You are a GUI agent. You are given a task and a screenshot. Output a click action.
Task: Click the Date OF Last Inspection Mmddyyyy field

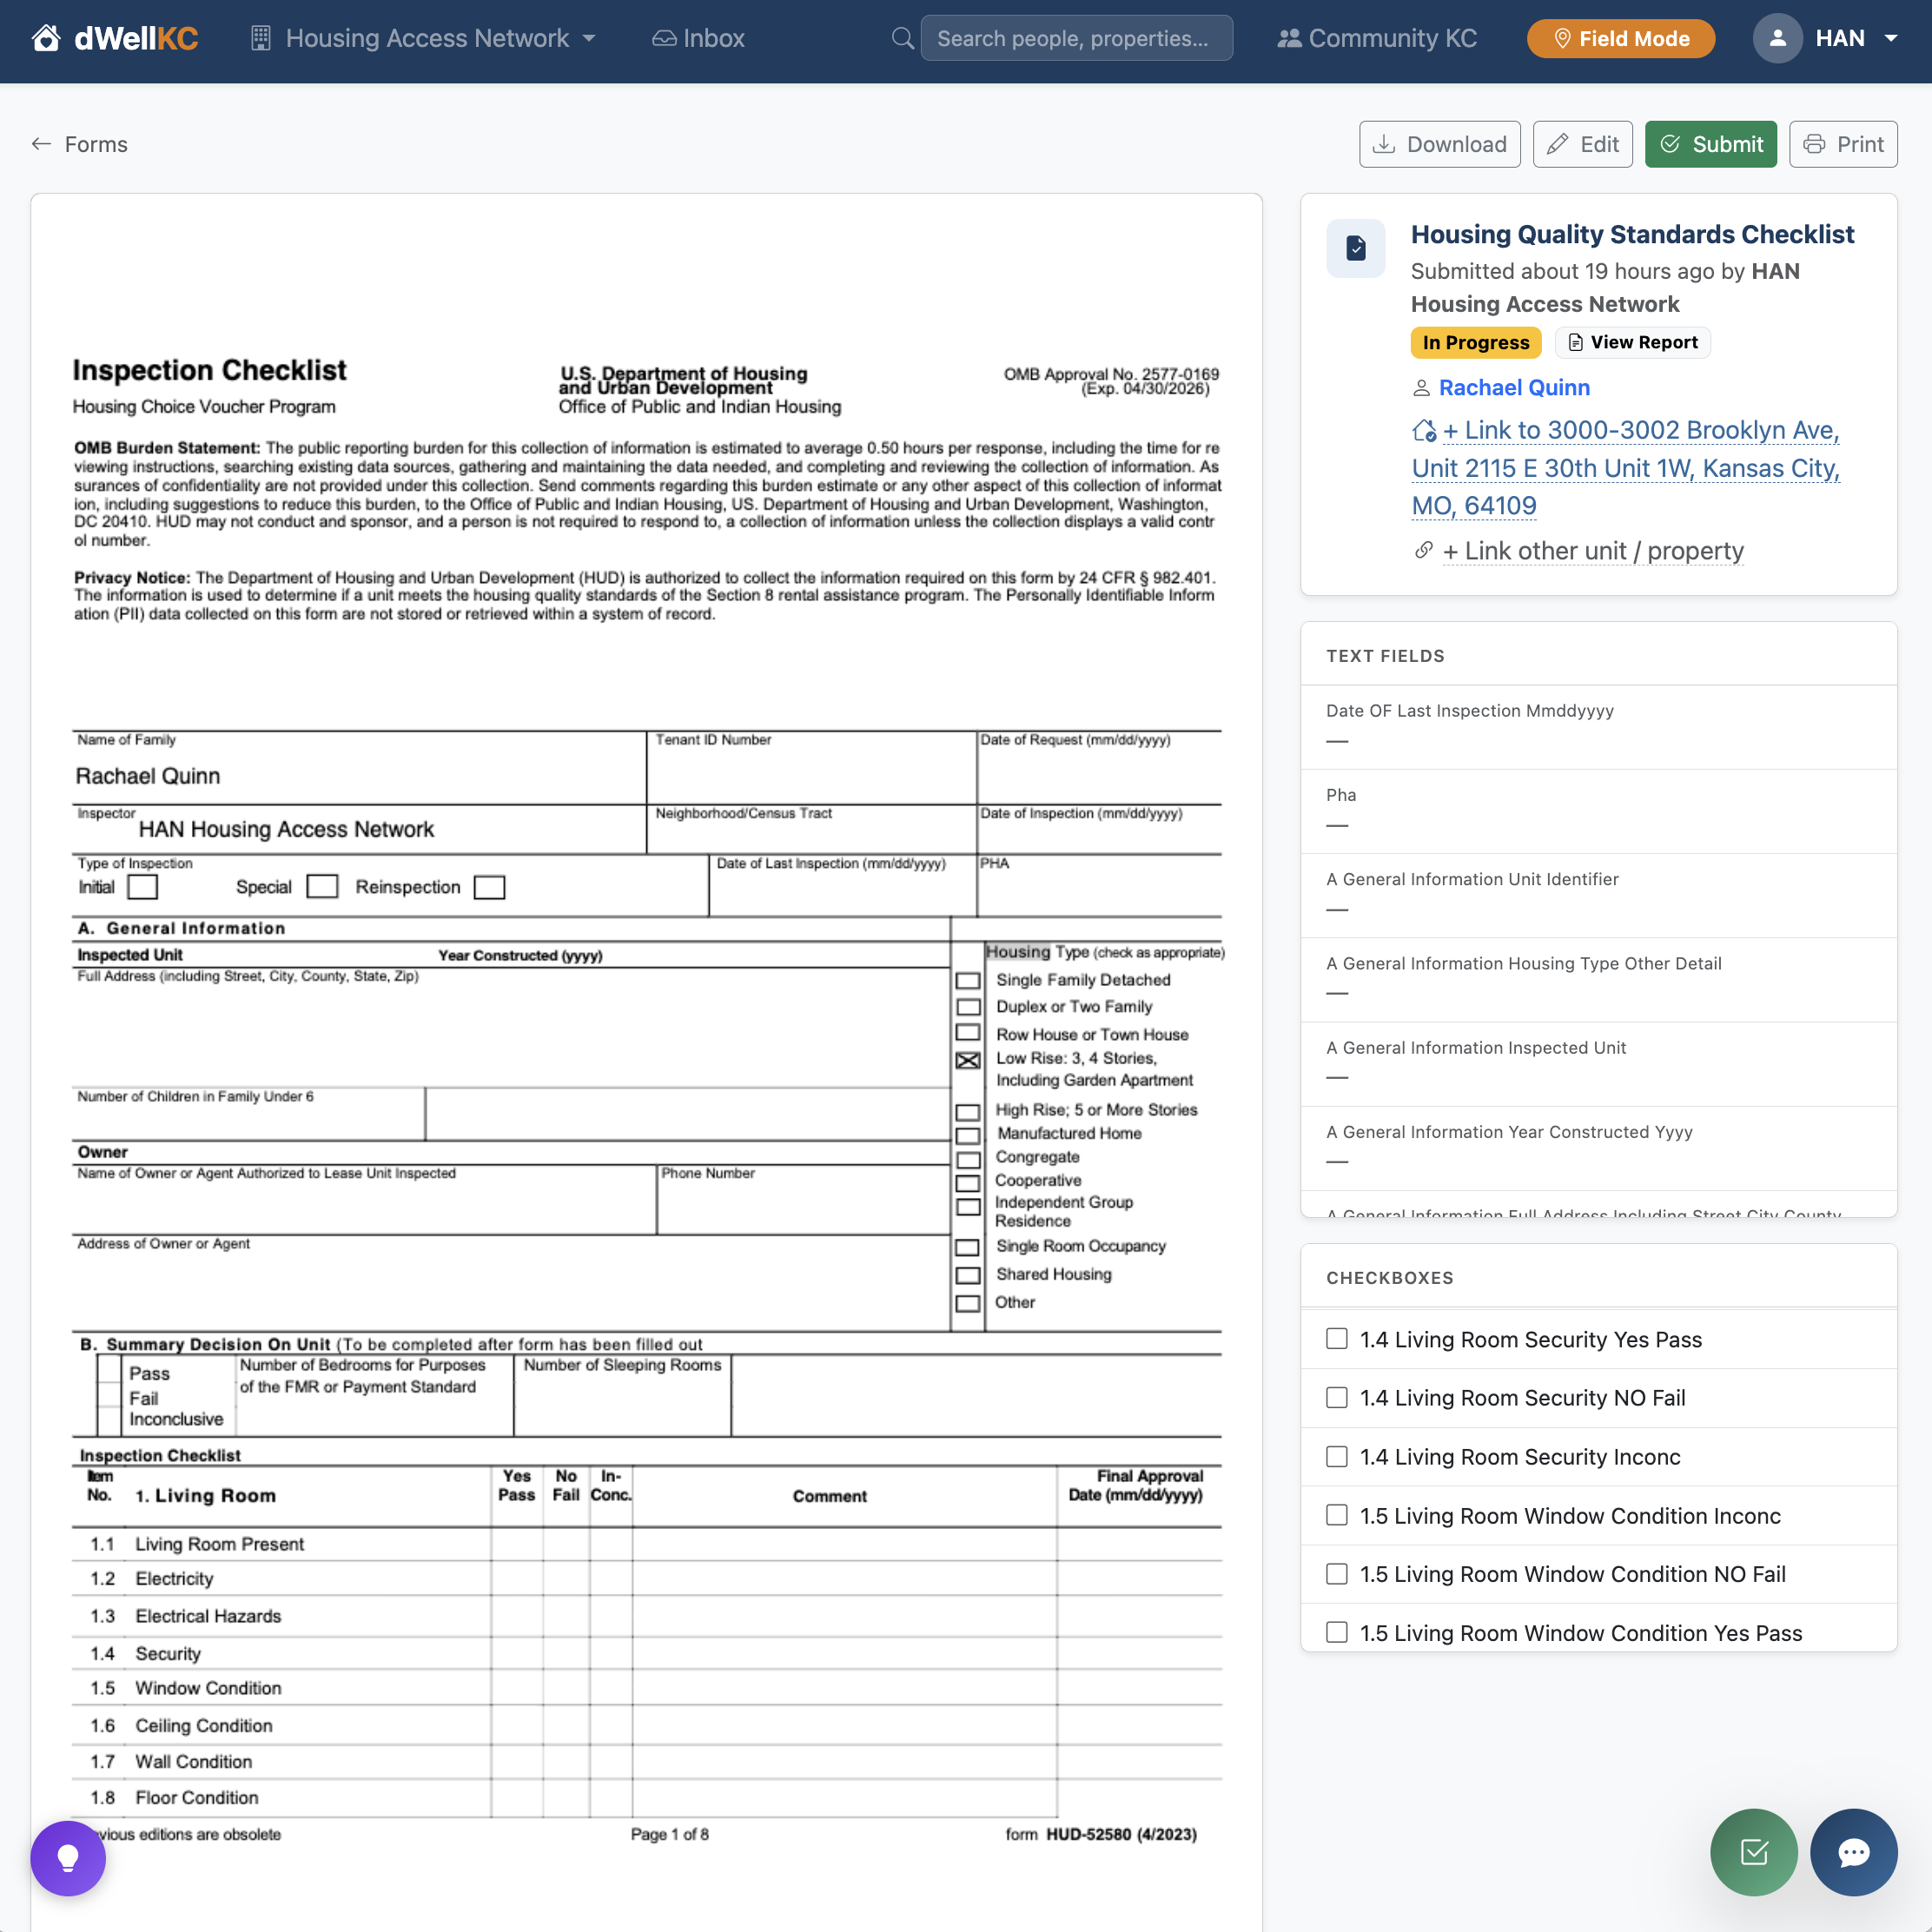(1599, 727)
